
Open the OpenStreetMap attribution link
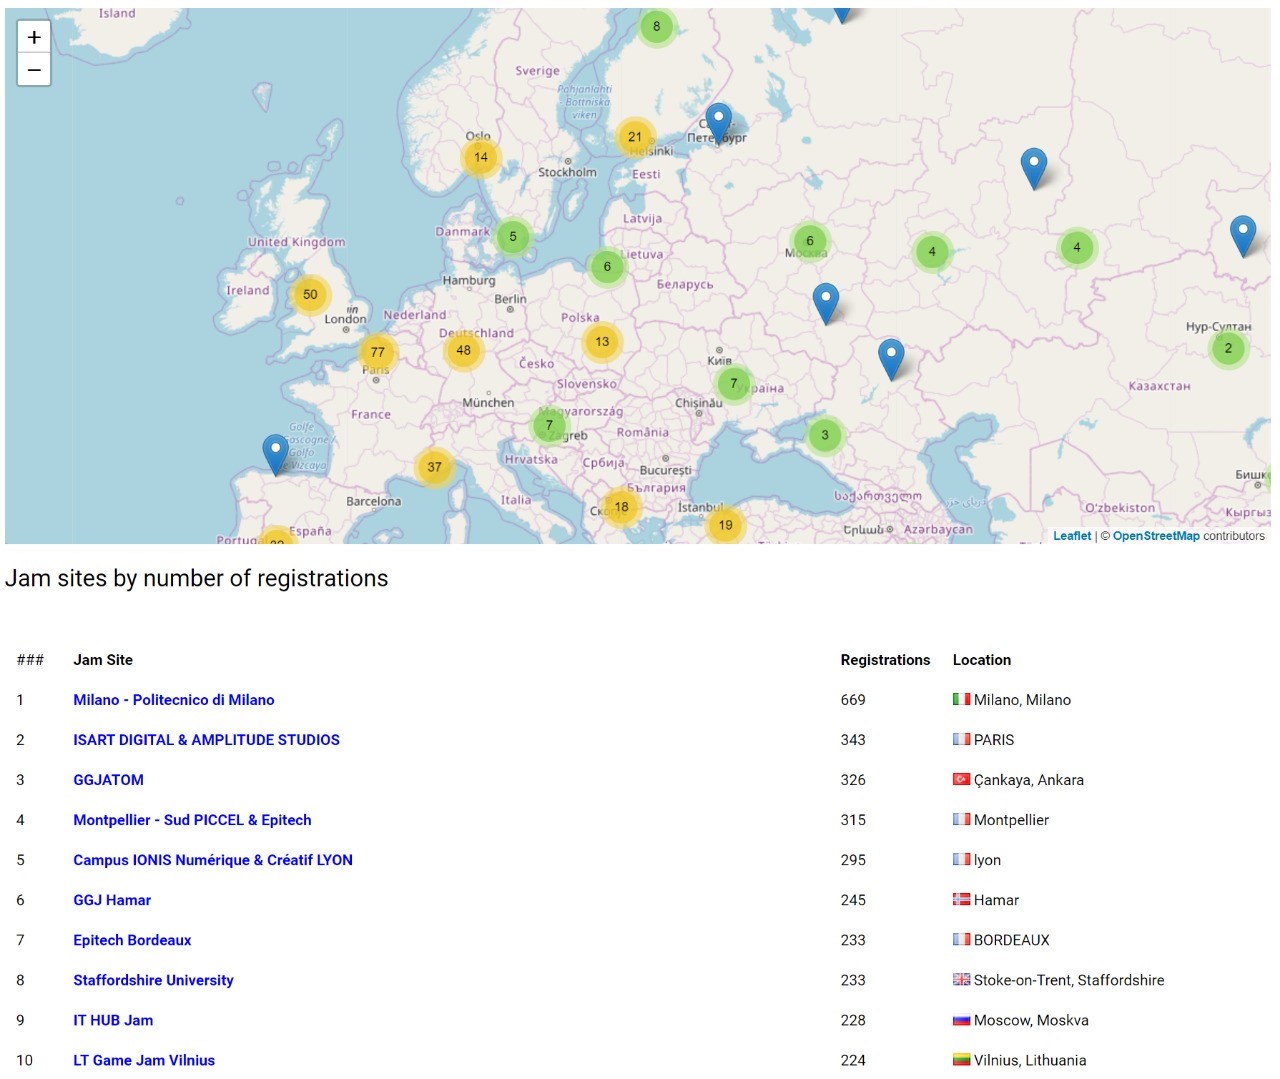[x=1156, y=536]
